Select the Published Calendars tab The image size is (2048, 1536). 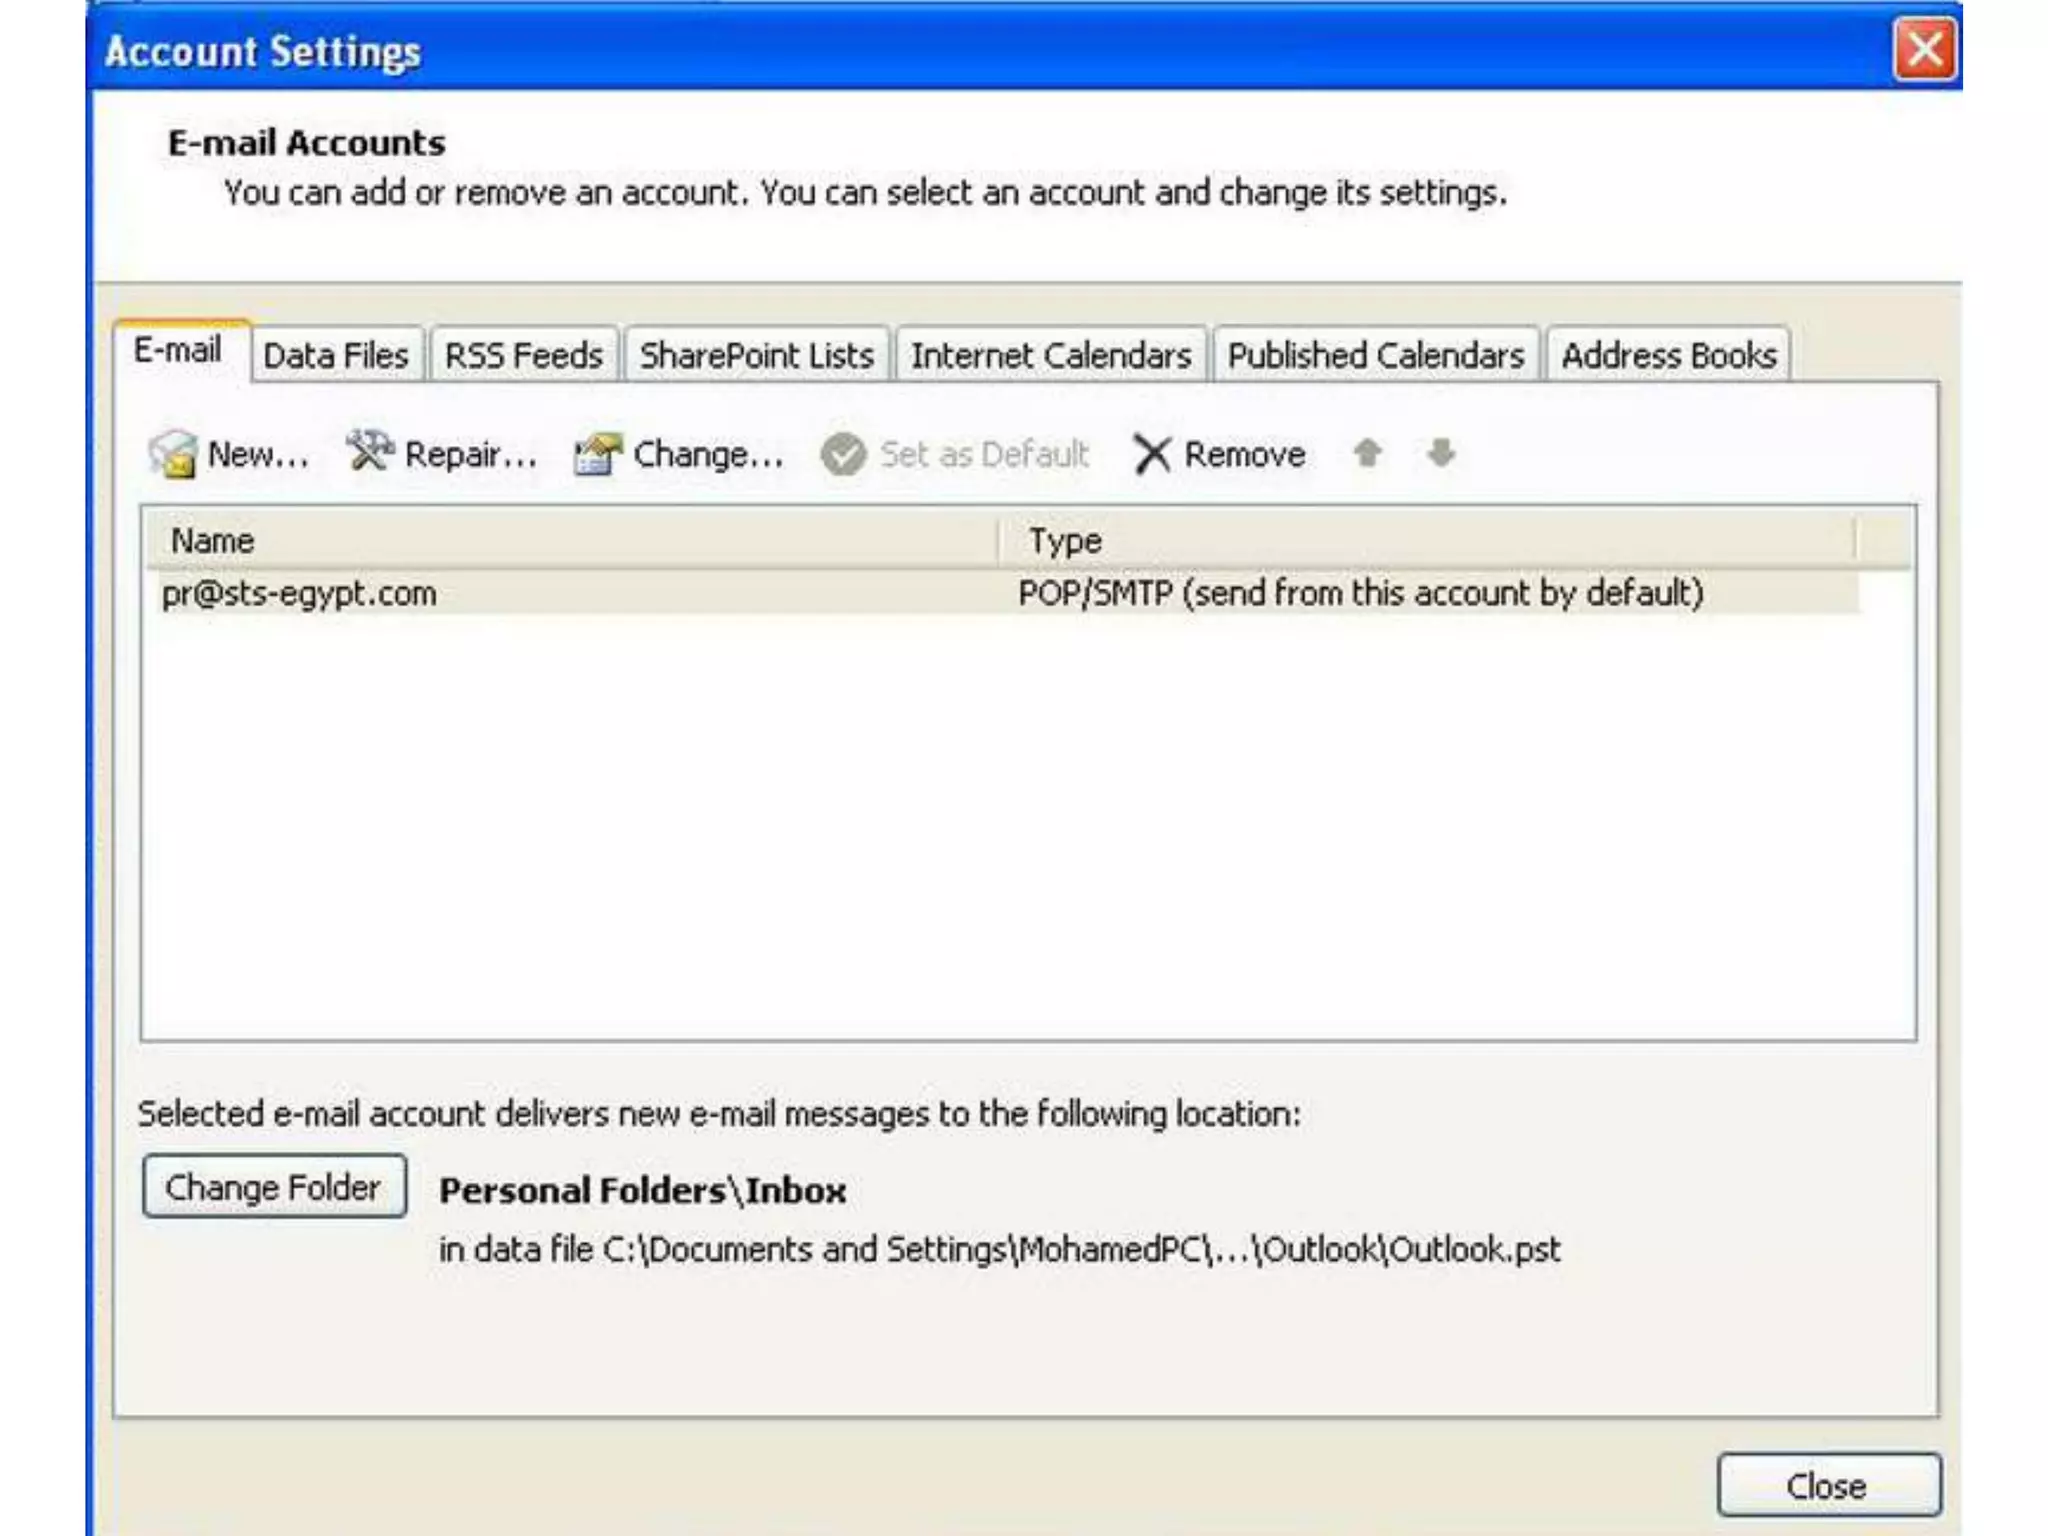coord(1376,355)
